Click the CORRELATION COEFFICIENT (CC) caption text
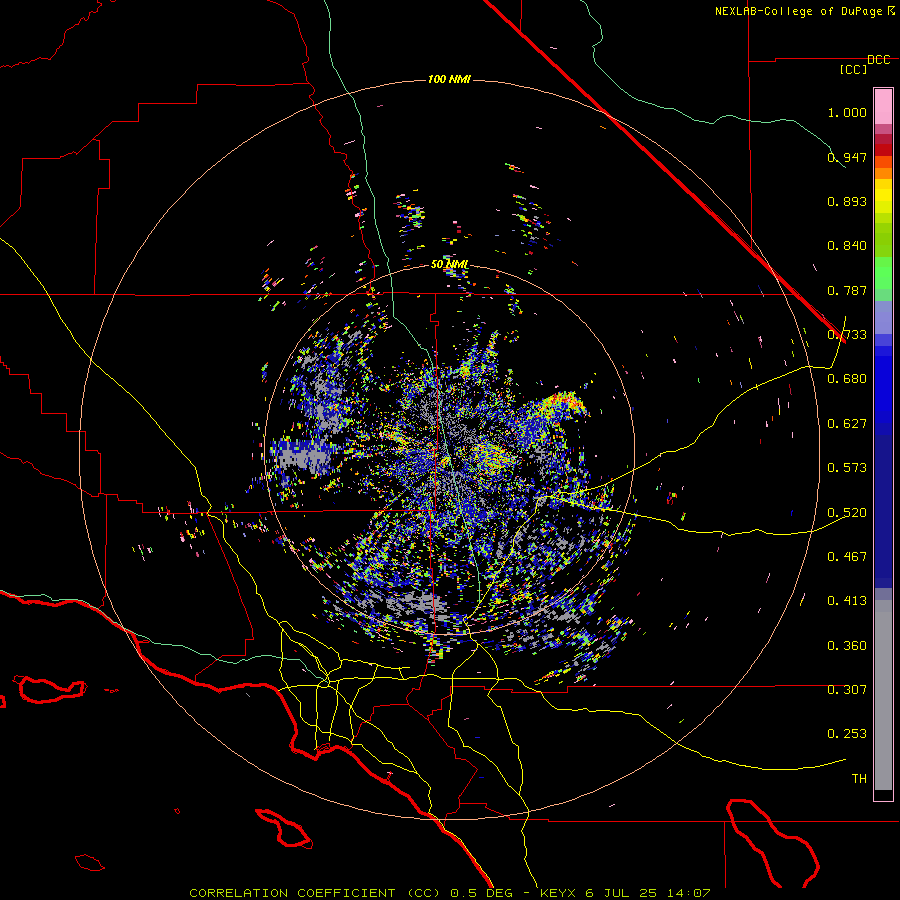900x900 pixels. [315, 893]
